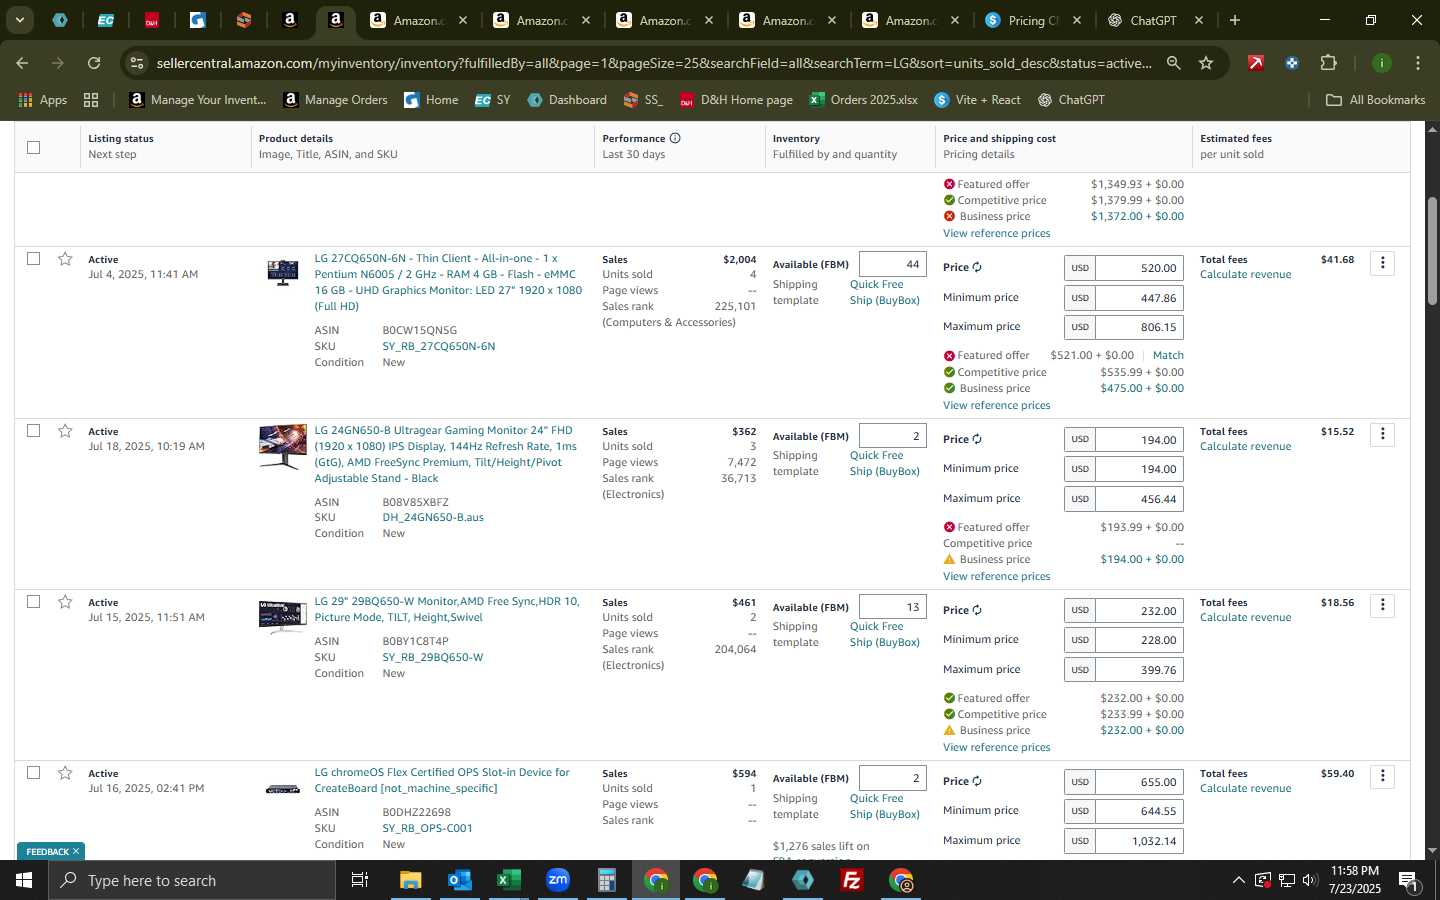Open the Performance info icon
Viewport: 1440px width, 900px height.
[x=675, y=138]
